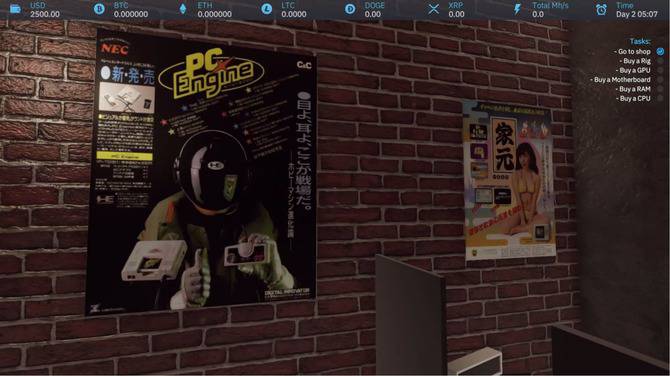670x376 pixels.
Task: Click the Bitcoin BTC coin icon
Action: click(x=99, y=9)
